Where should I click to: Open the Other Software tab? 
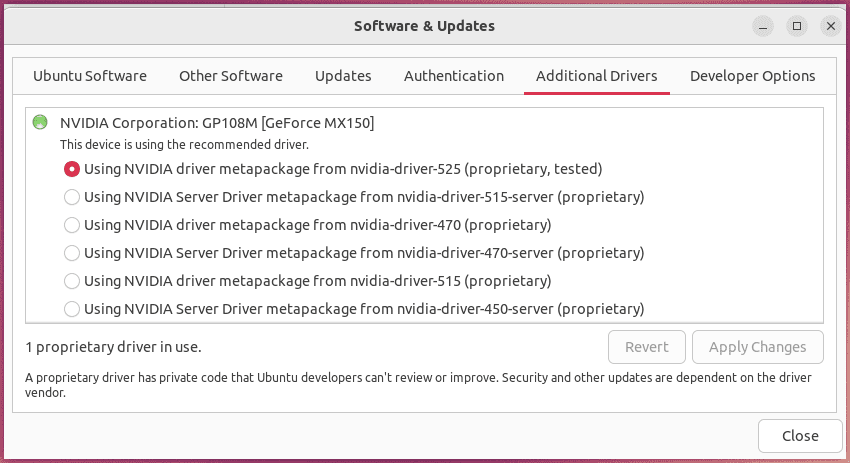pyautogui.click(x=231, y=76)
